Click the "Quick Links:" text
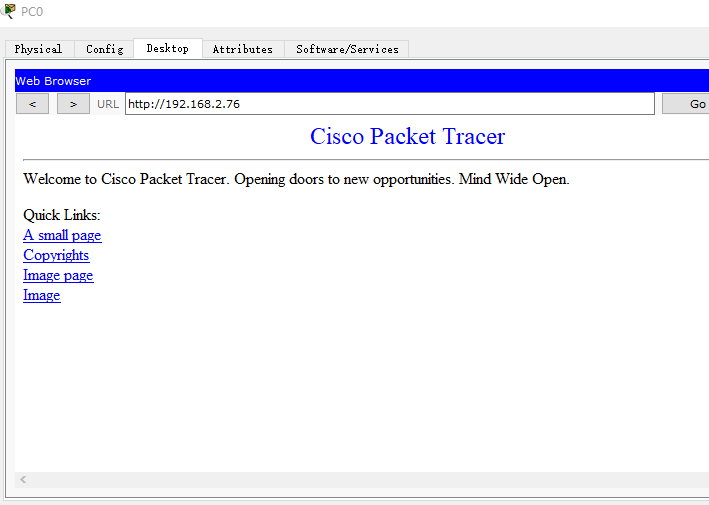 tap(61, 215)
